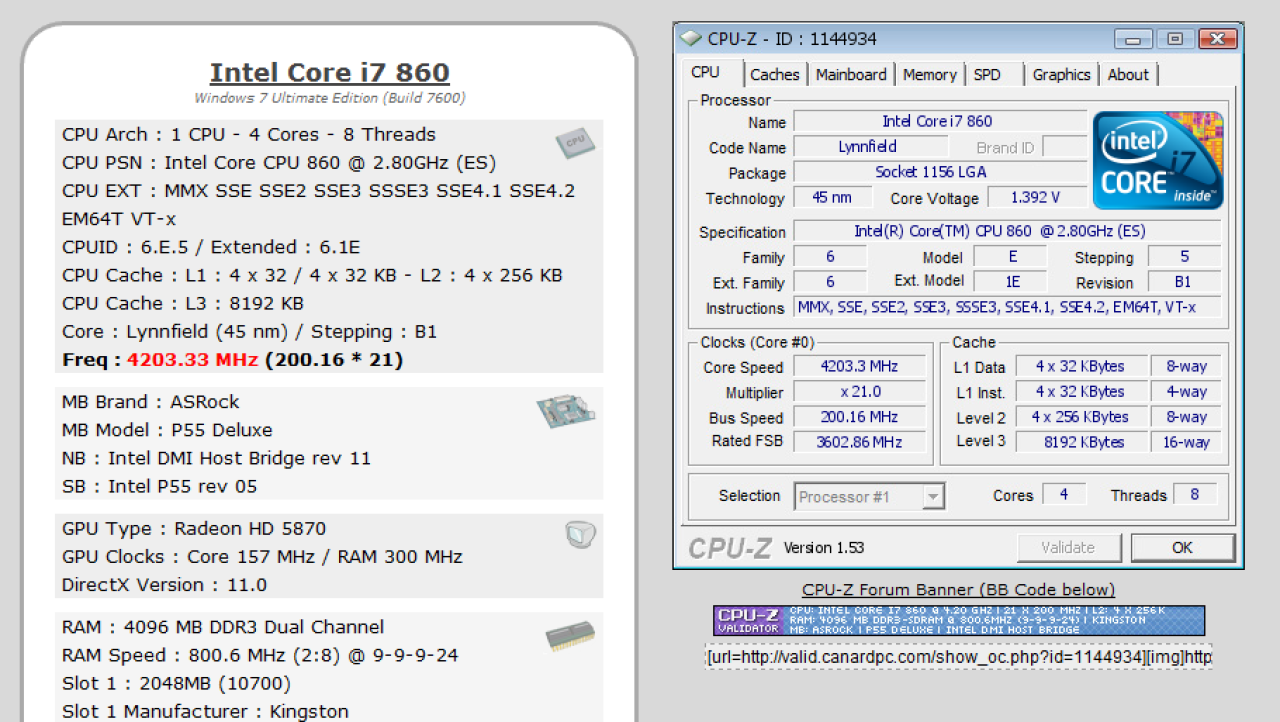Click the Windows 7 Ultimate Edition subtitle
1280x722 pixels.
[x=330, y=98]
